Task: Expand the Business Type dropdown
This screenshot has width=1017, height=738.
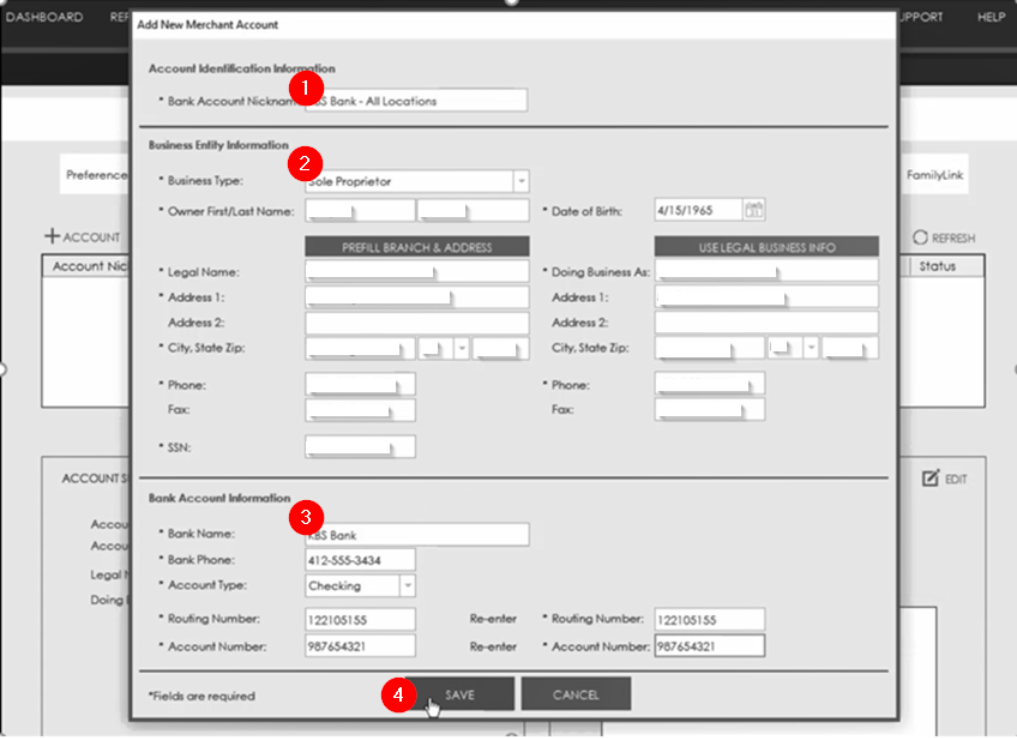Action: point(520,181)
